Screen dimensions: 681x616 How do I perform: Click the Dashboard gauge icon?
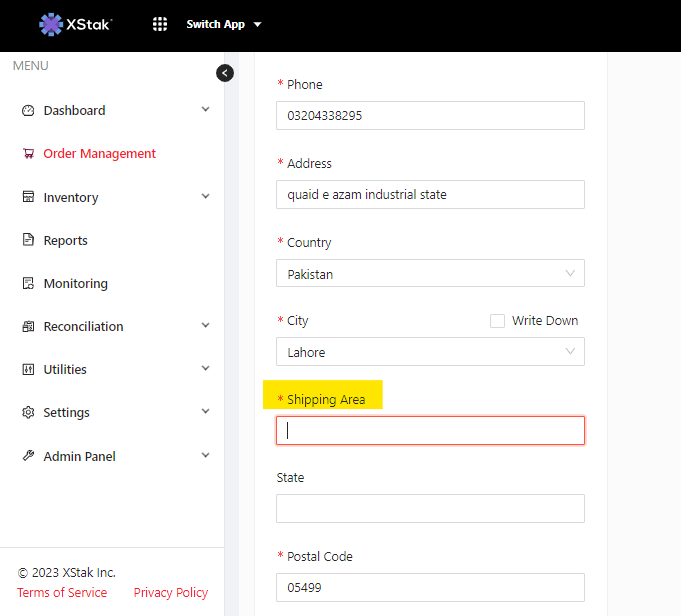click(28, 111)
